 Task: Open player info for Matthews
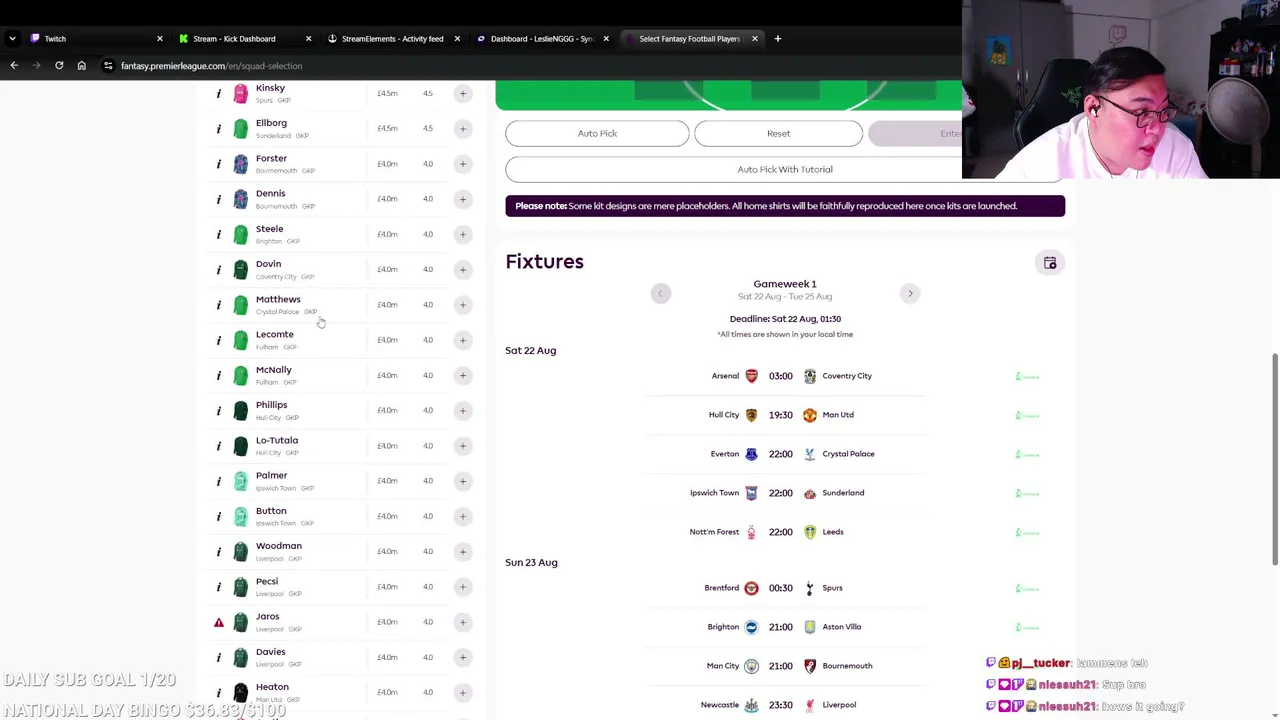pos(219,305)
